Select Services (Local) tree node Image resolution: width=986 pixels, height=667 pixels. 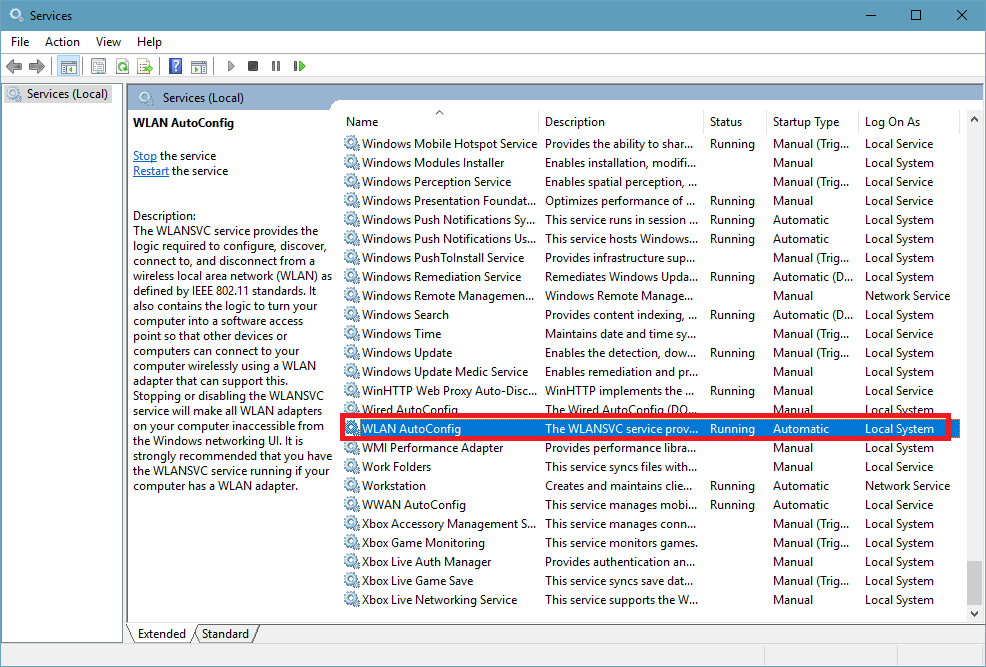click(x=58, y=94)
